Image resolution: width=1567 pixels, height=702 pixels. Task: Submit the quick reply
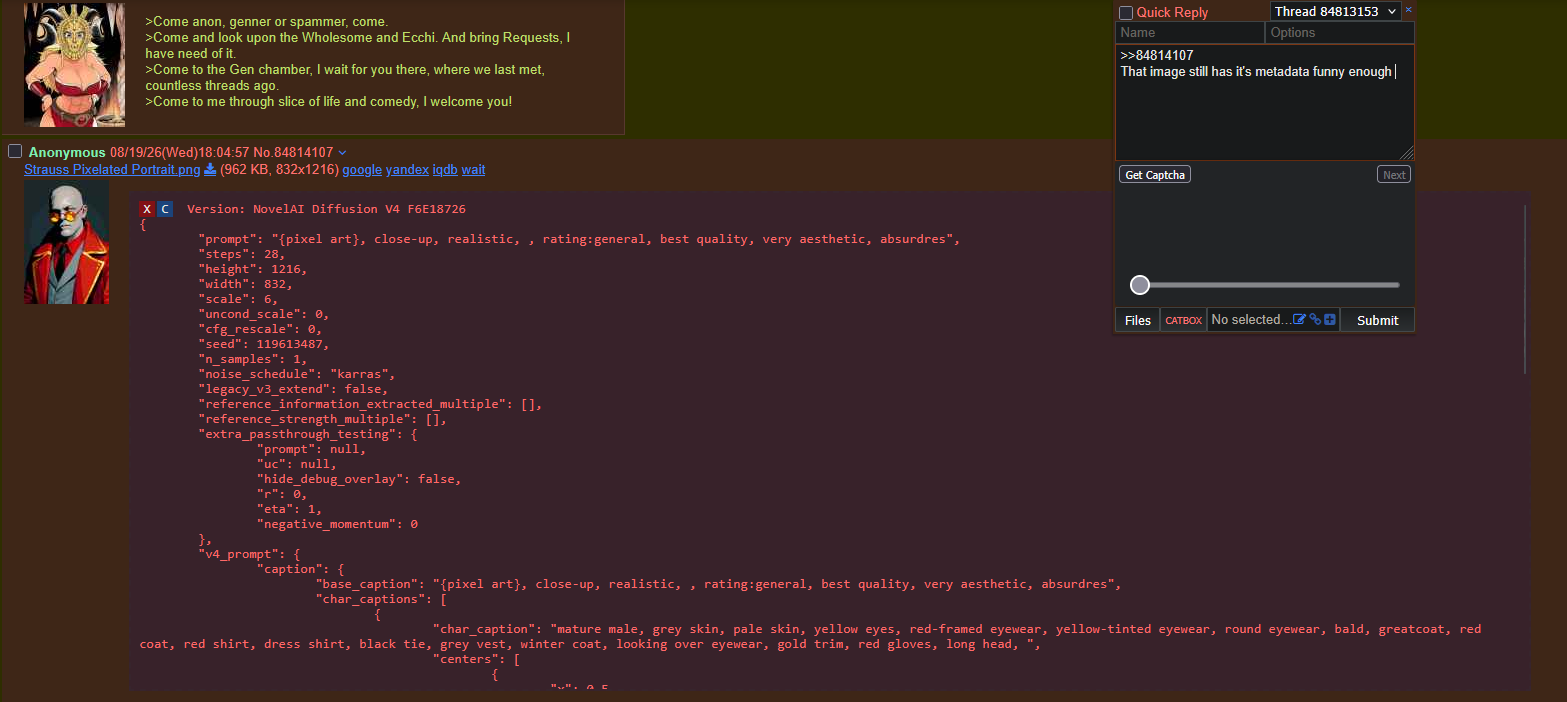pos(1377,320)
